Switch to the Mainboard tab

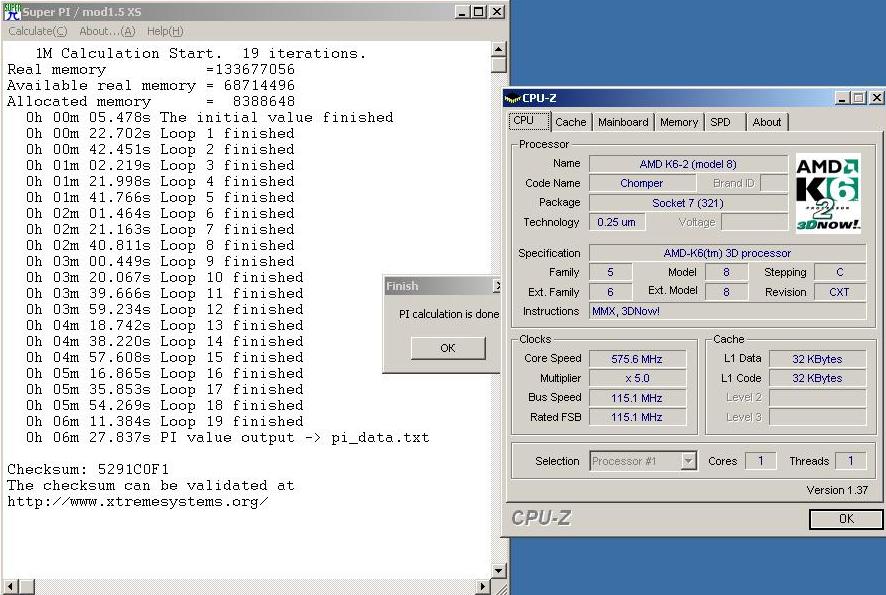[623, 122]
